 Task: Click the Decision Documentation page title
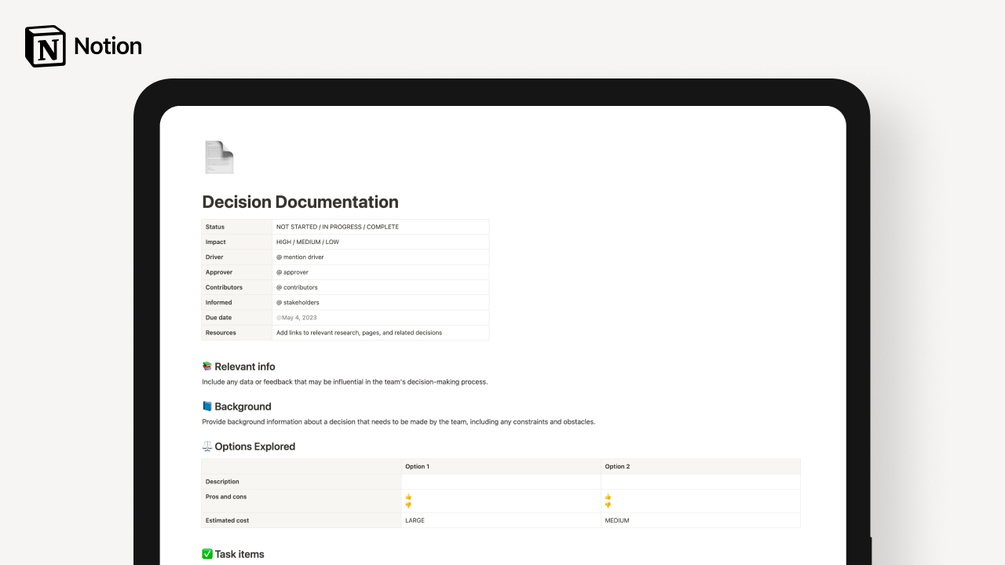(x=300, y=202)
